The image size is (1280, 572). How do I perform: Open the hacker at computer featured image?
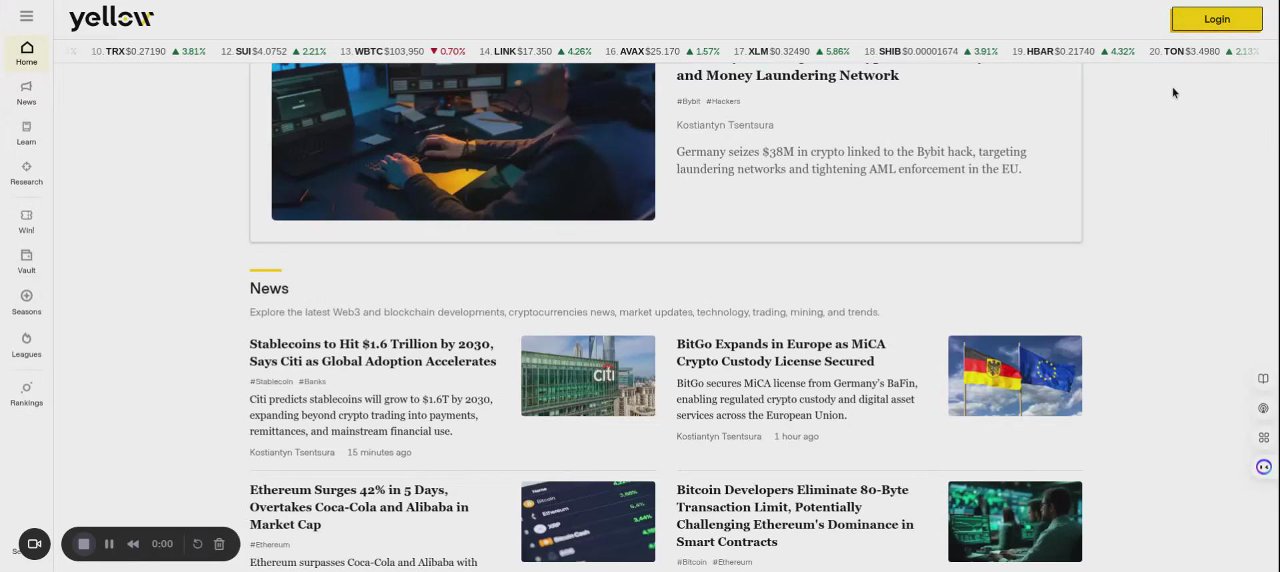coord(463,141)
